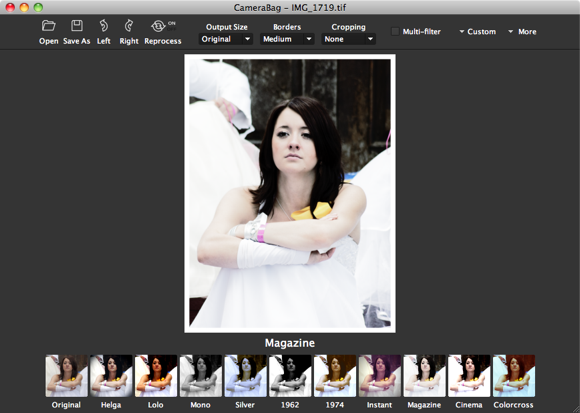Click the Save As floppy disk icon

pyautogui.click(x=77, y=26)
